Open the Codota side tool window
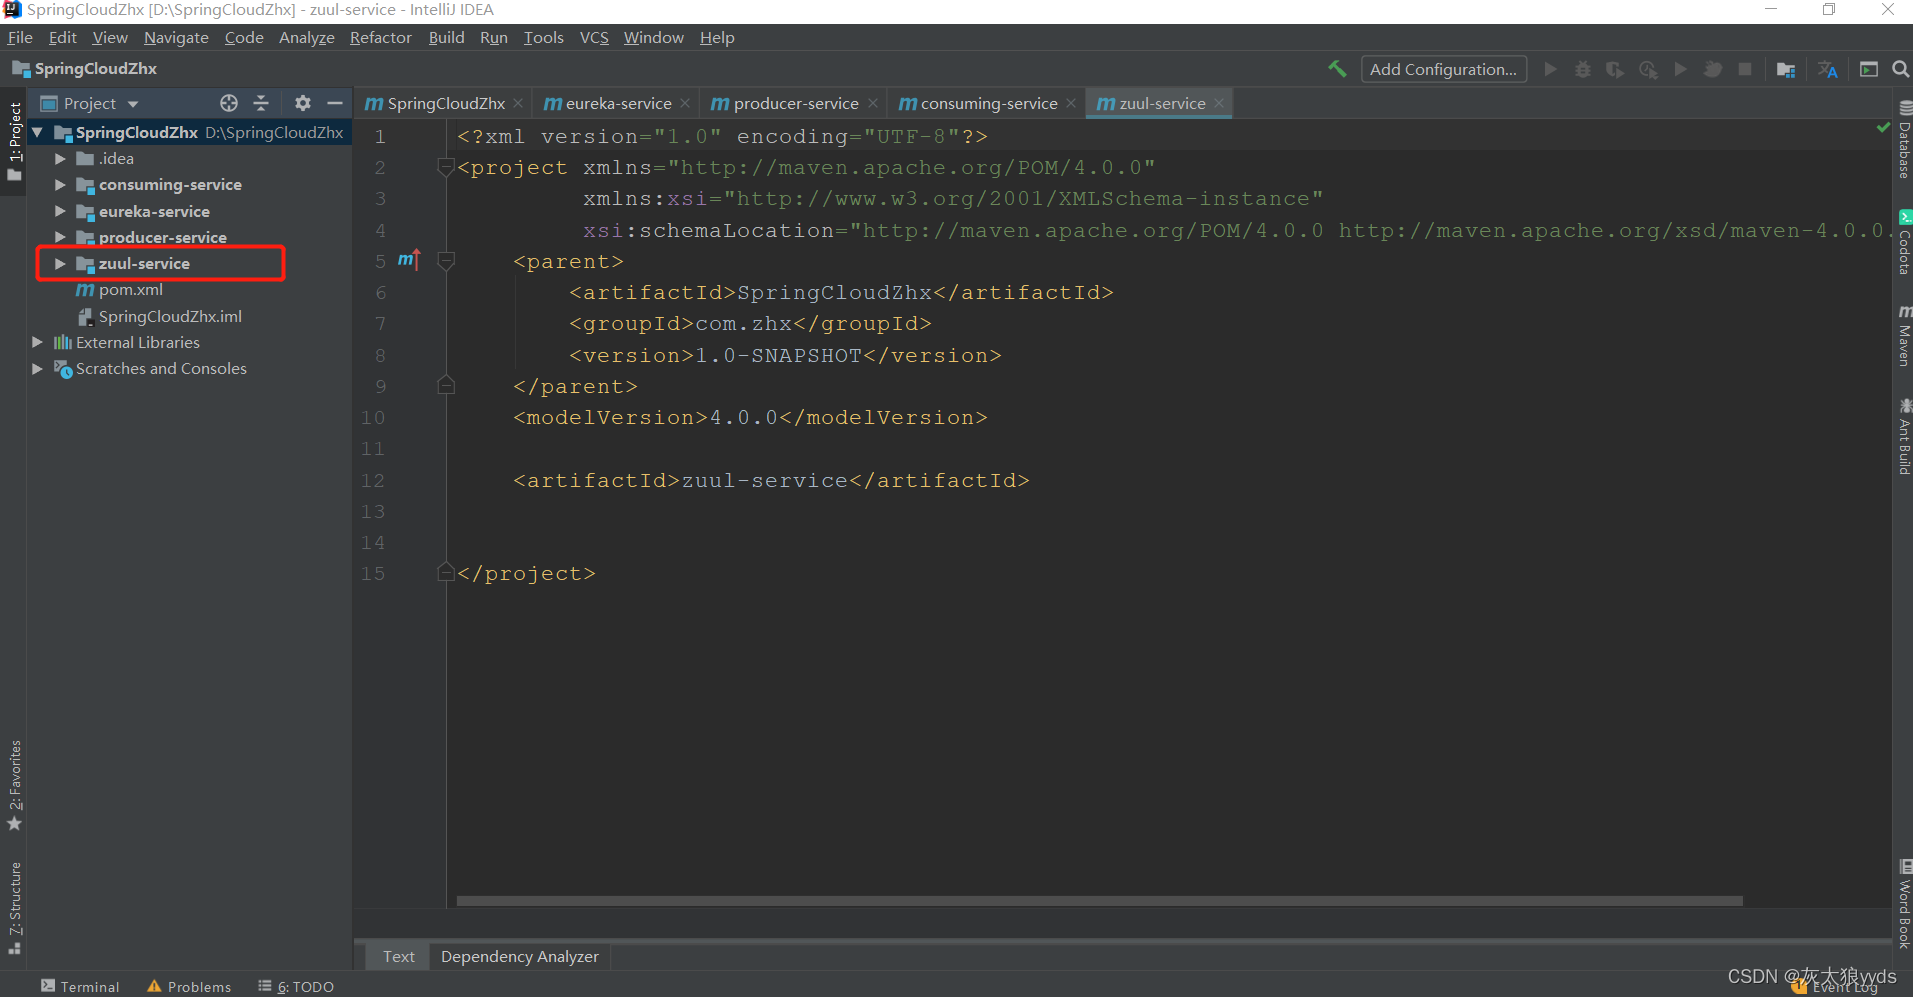Screen dimensions: 1913x997 coord(1904,243)
